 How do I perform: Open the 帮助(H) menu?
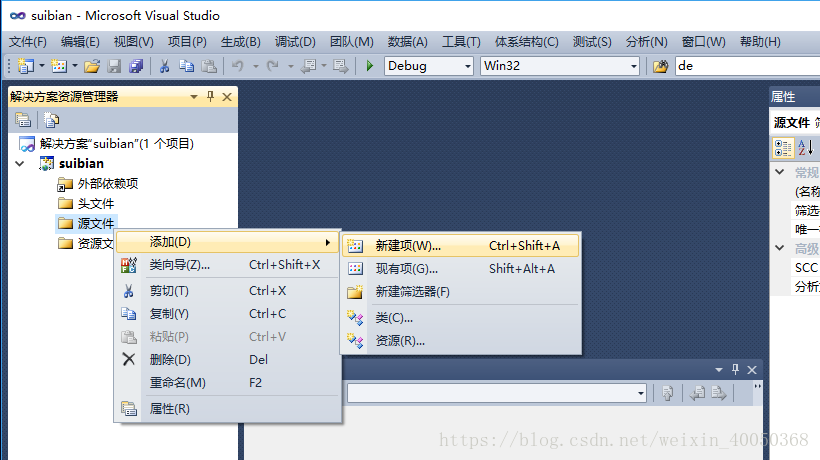(x=760, y=42)
